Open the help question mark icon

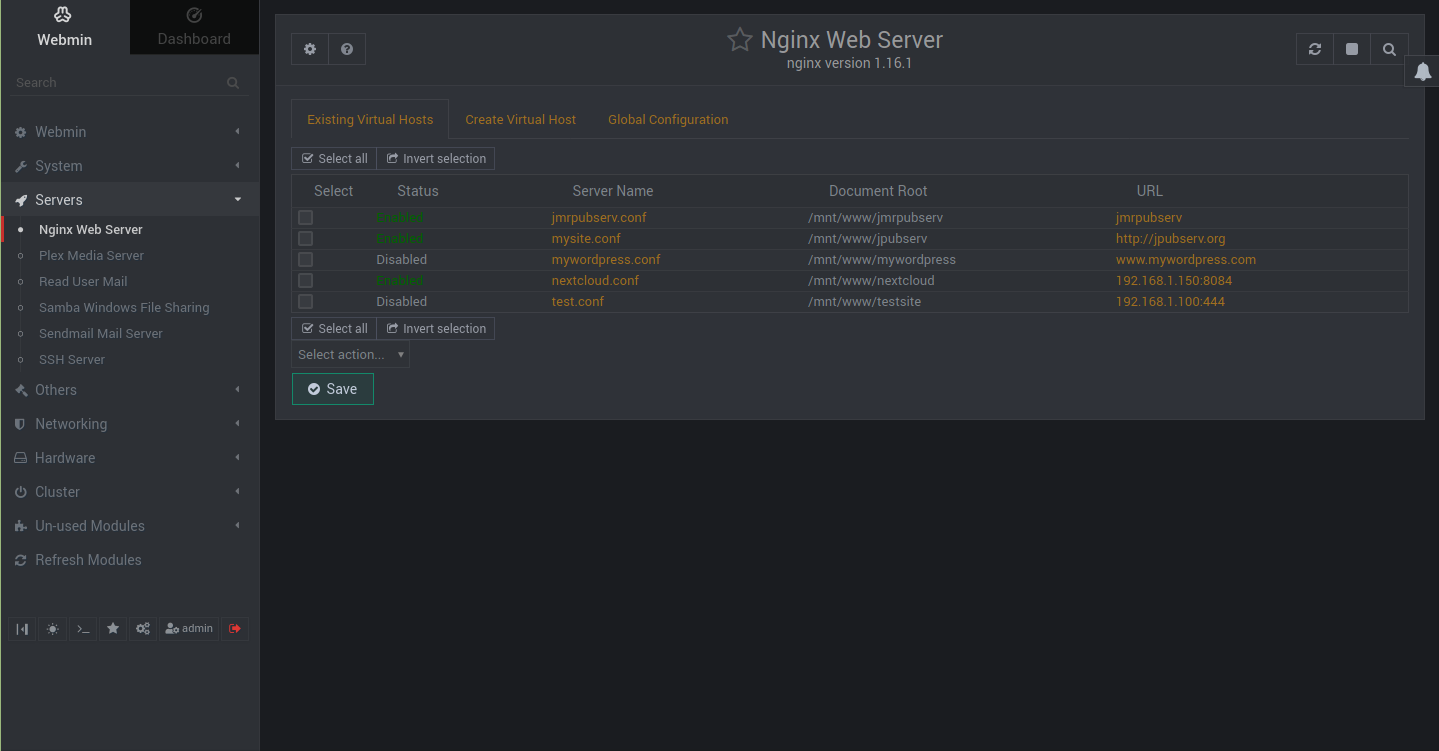[347, 49]
